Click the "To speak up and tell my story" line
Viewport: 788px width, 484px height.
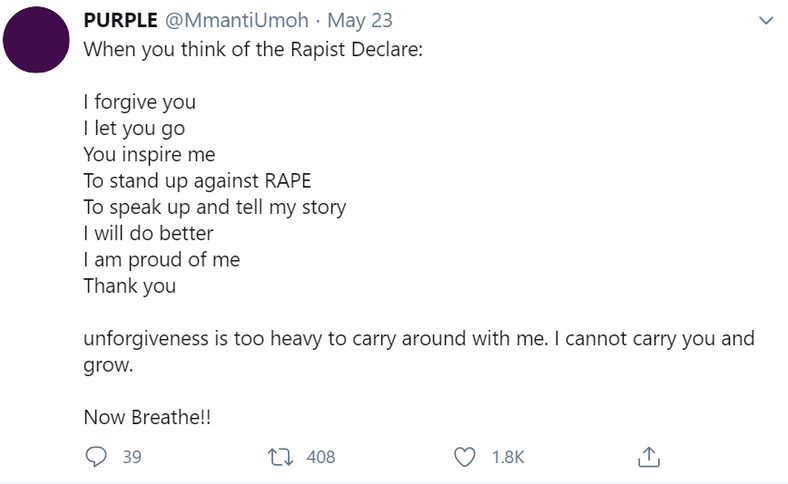[215, 207]
